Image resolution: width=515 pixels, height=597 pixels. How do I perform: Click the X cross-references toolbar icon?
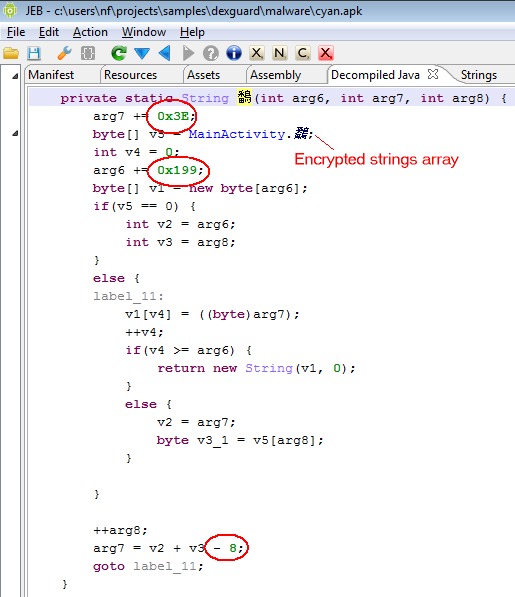tap(257, 53)
